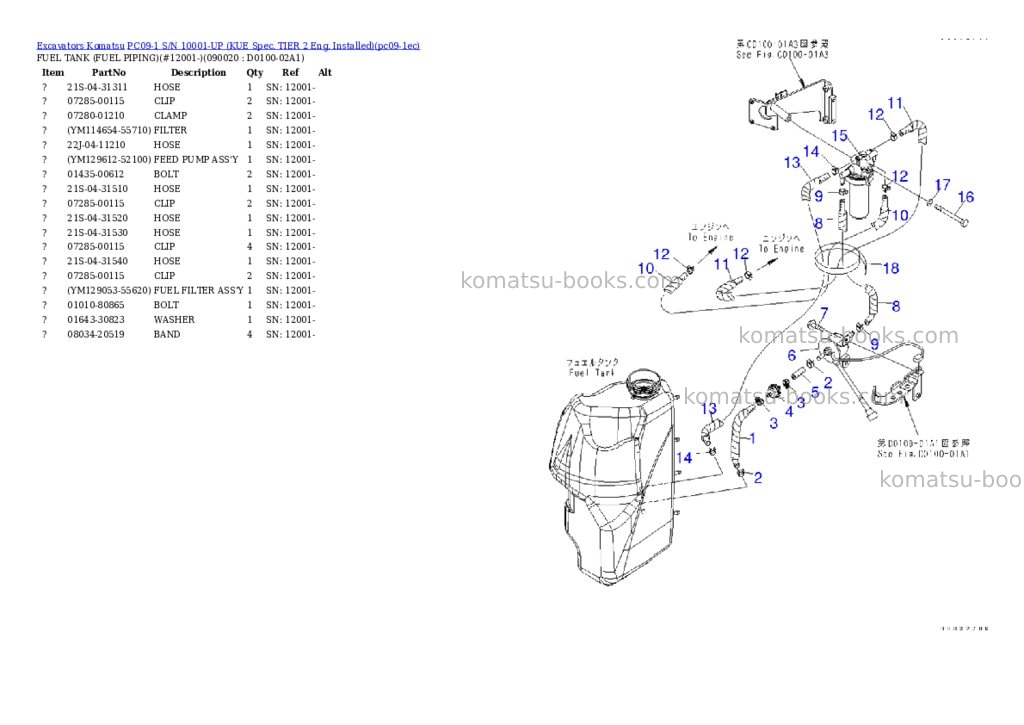Click callout number 15 in the diagram
Viewport: 1024px width, 725px height.
(840, 136)
